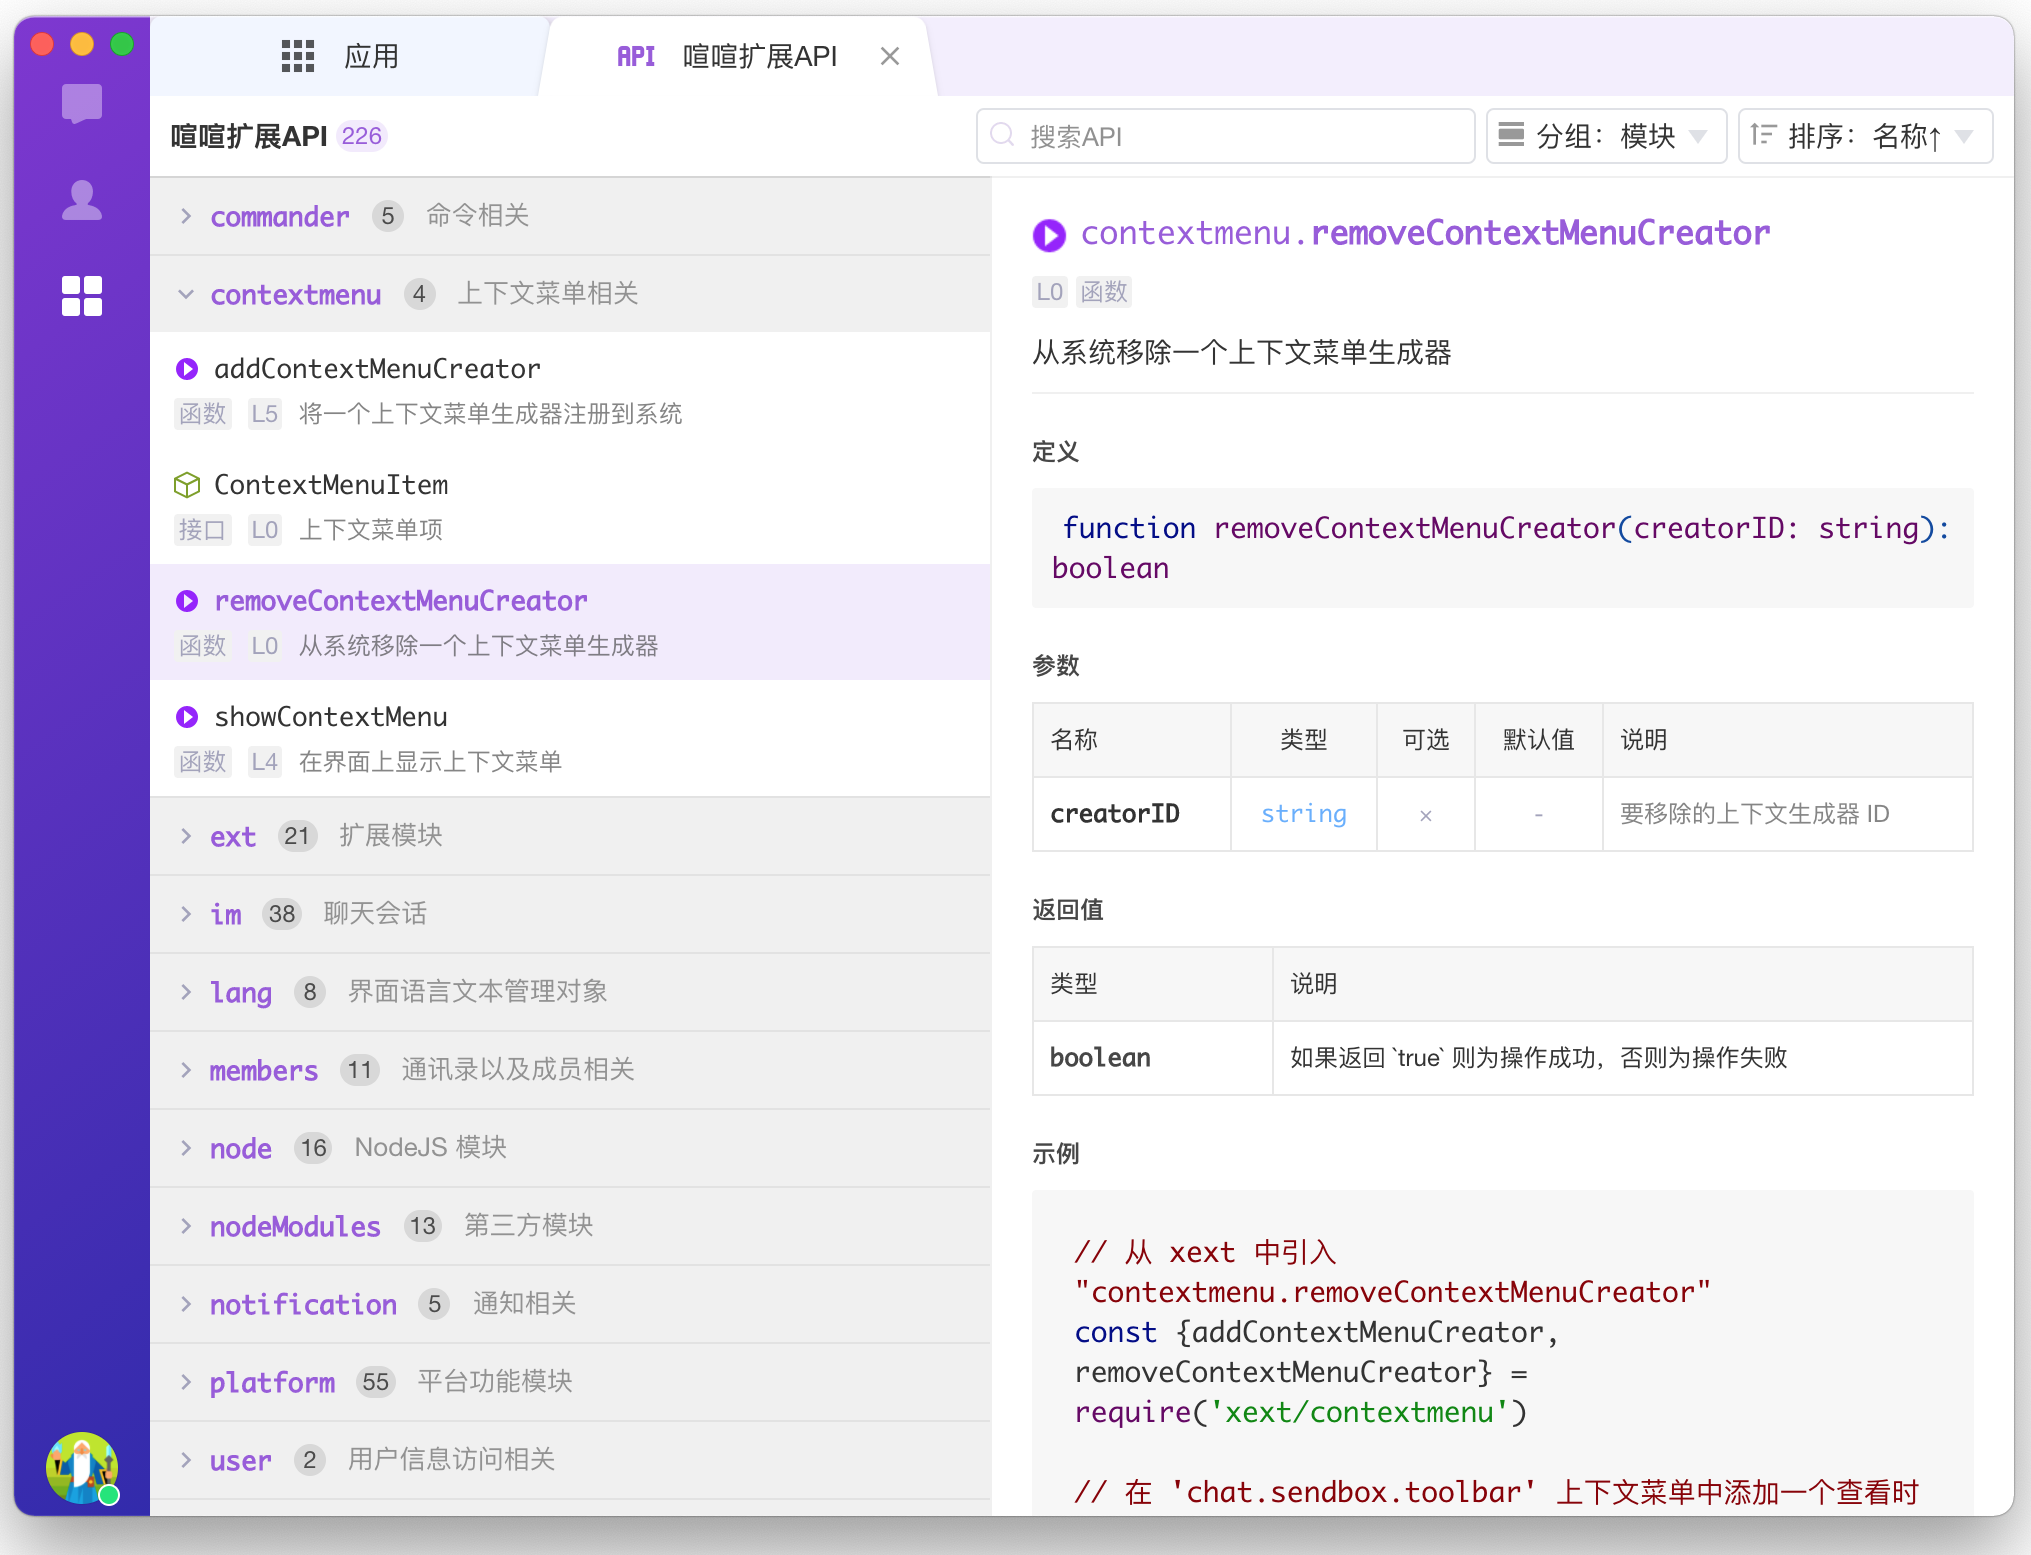Click the purple play icon in detail header
The width and height of the screenshot is (2031, 1555).
tap(1049, 235)
